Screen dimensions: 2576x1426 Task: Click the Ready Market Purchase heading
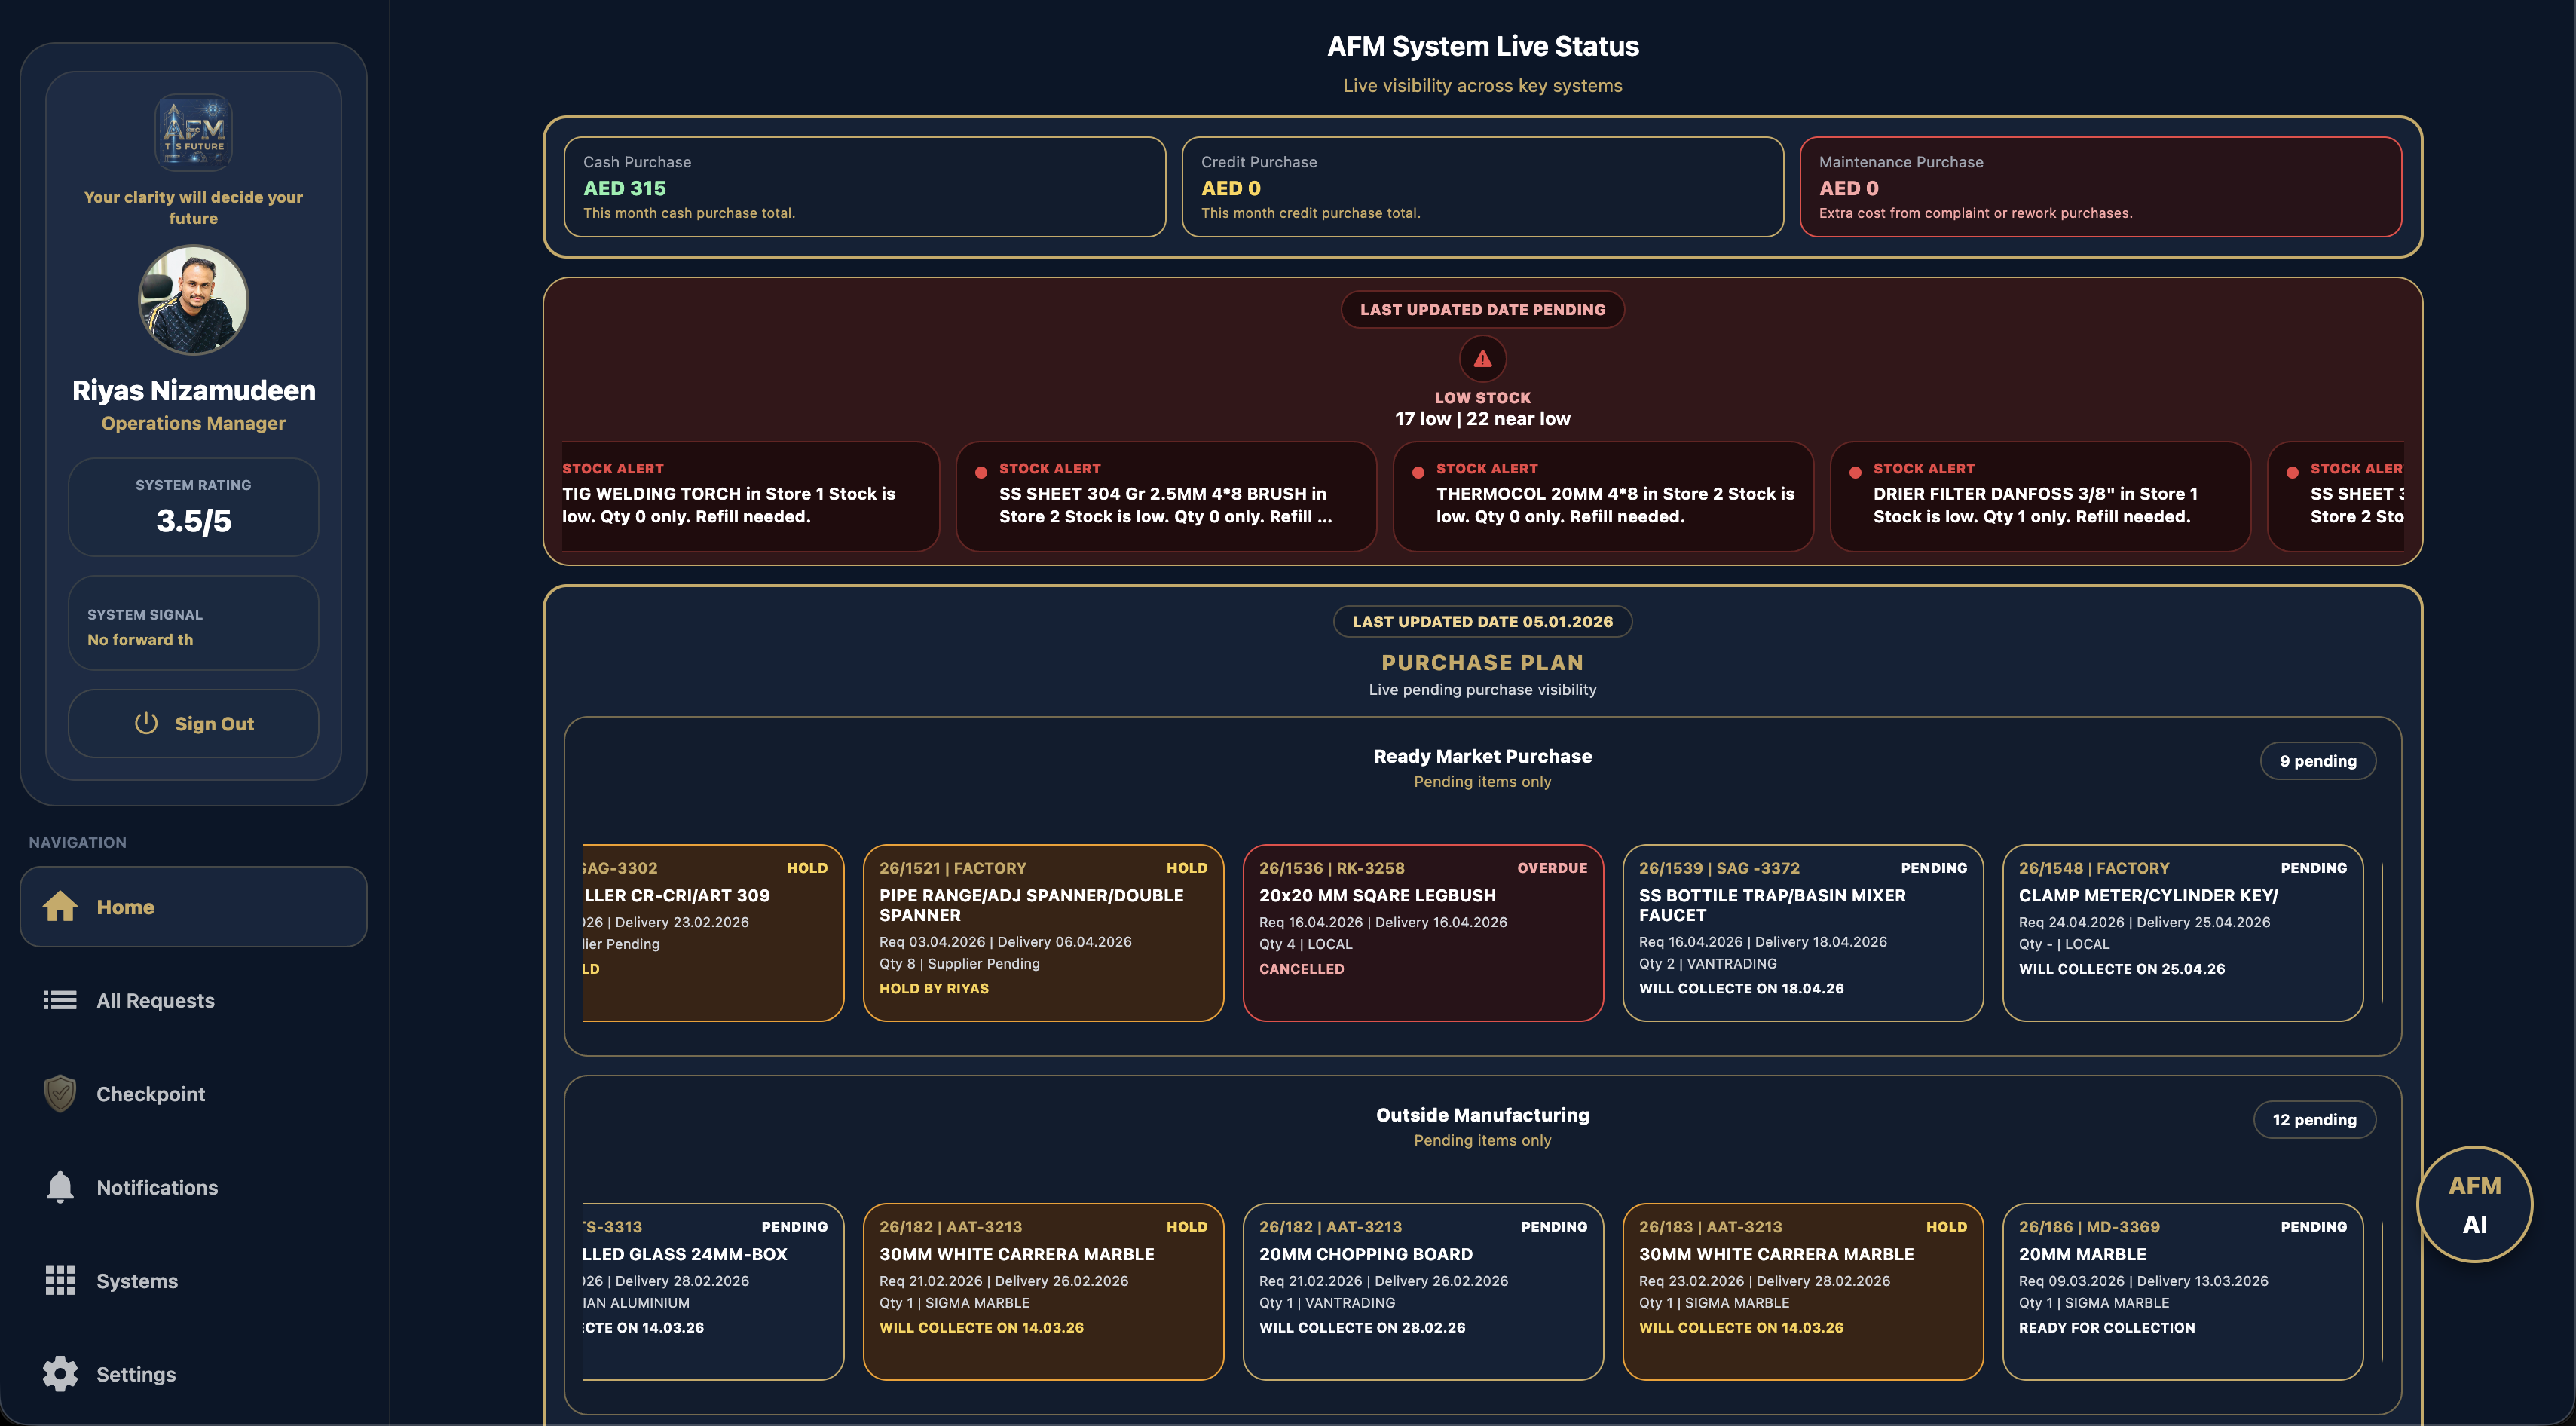pos(1482,756)
